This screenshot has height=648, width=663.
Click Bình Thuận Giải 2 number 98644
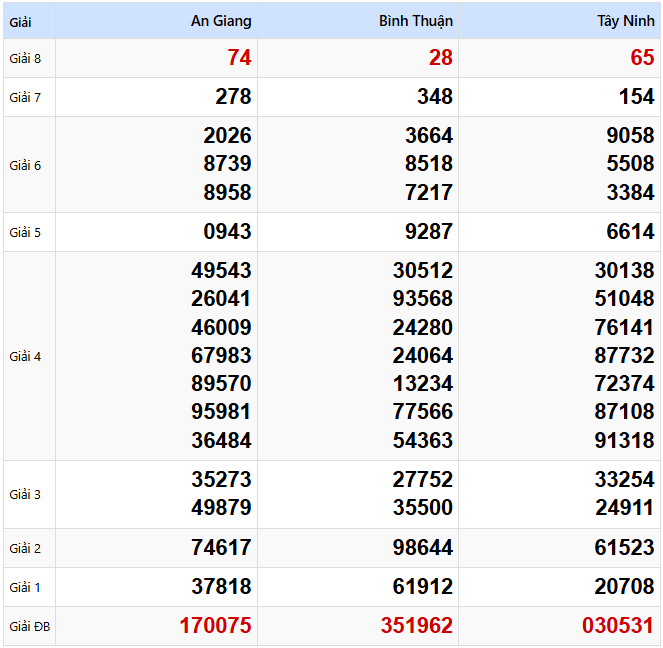click(x=422, y=548)
